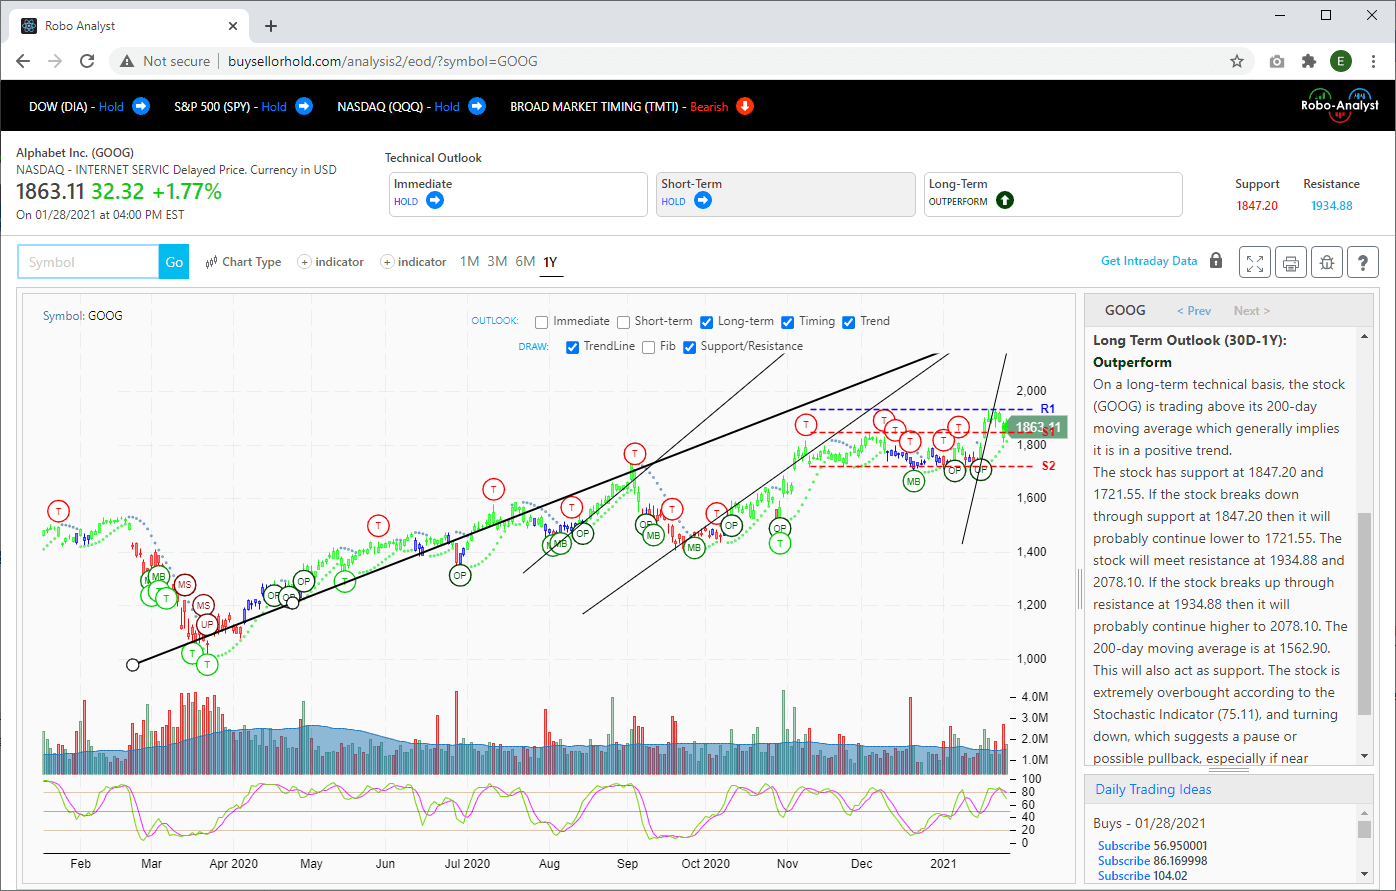Open the fullscreen expand chart icon
The image size is (1396, 891).
[1255, 262]
